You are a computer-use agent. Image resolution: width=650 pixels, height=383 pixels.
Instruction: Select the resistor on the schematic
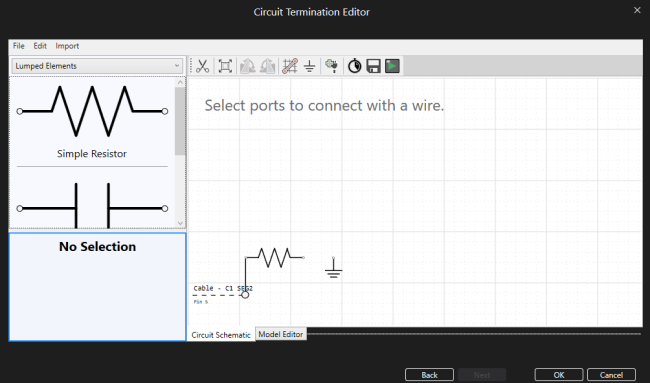274,257
